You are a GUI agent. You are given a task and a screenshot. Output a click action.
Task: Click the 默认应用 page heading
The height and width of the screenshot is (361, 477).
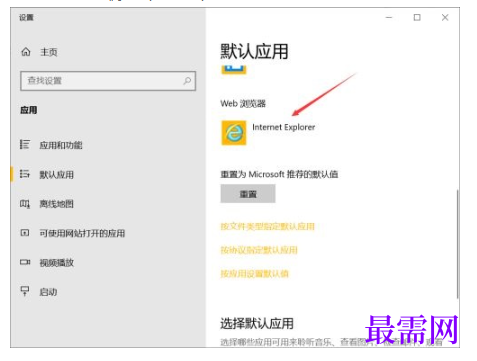coord(254,51)
